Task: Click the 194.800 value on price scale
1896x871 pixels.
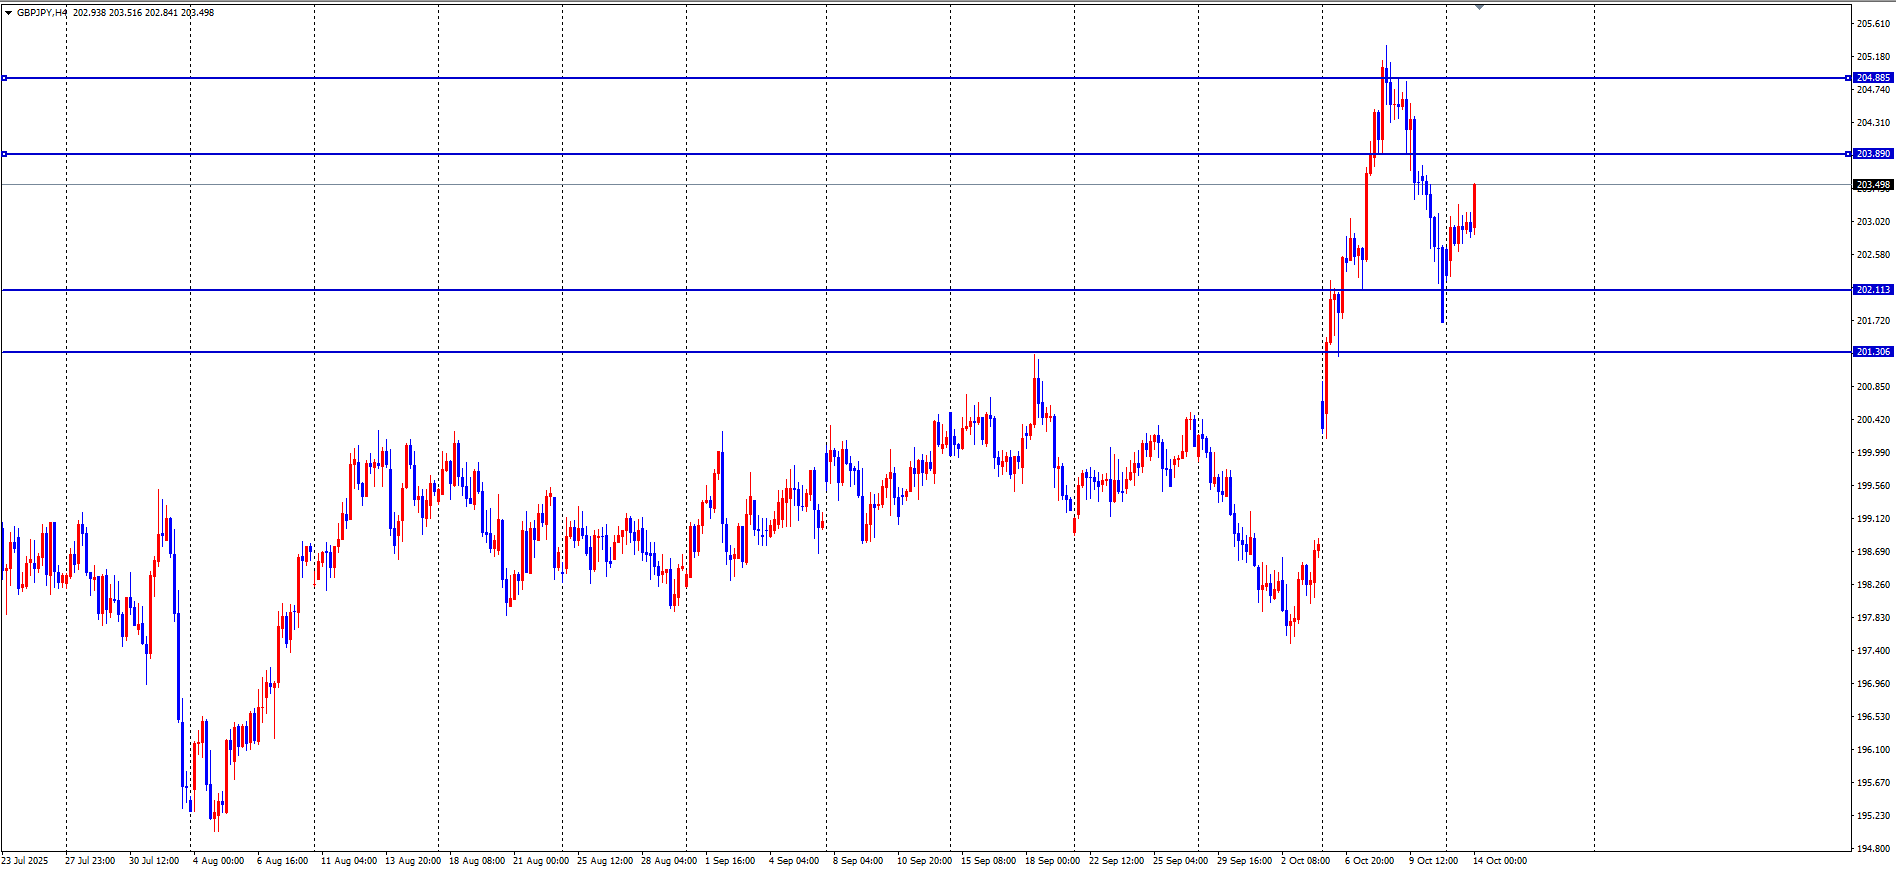Action: 1873,849
